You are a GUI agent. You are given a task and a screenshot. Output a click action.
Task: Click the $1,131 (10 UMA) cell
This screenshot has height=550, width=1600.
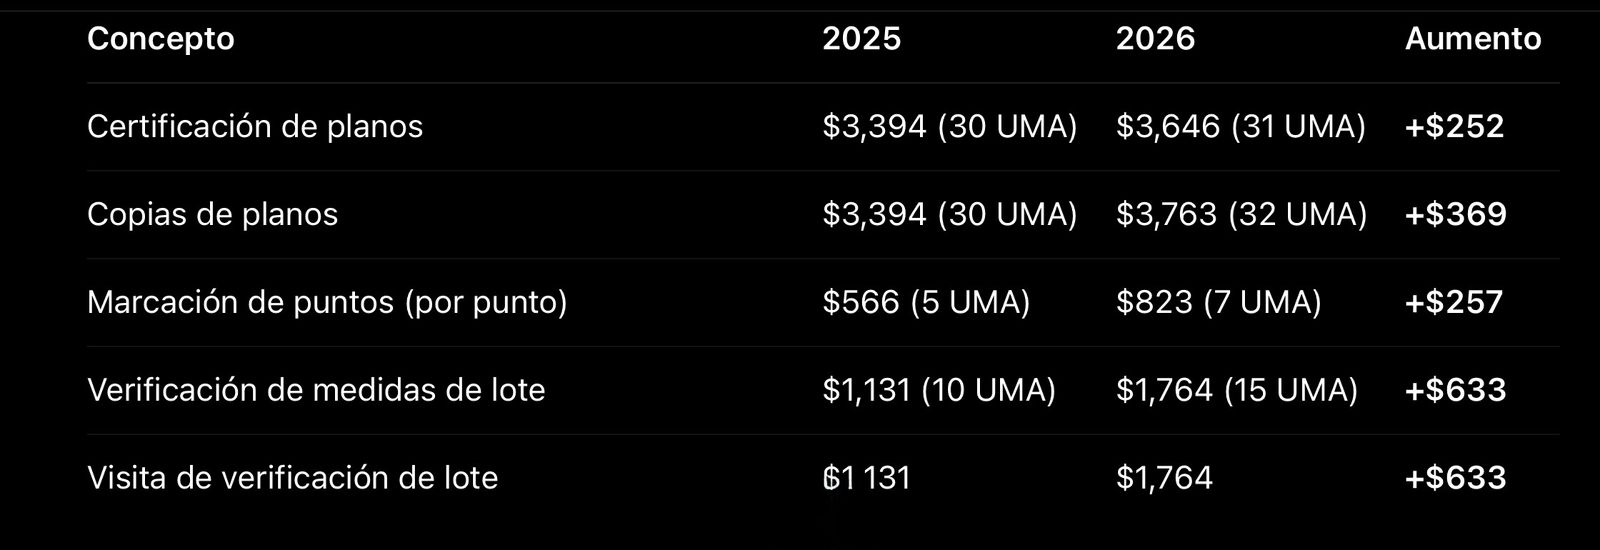click(939, 390)
